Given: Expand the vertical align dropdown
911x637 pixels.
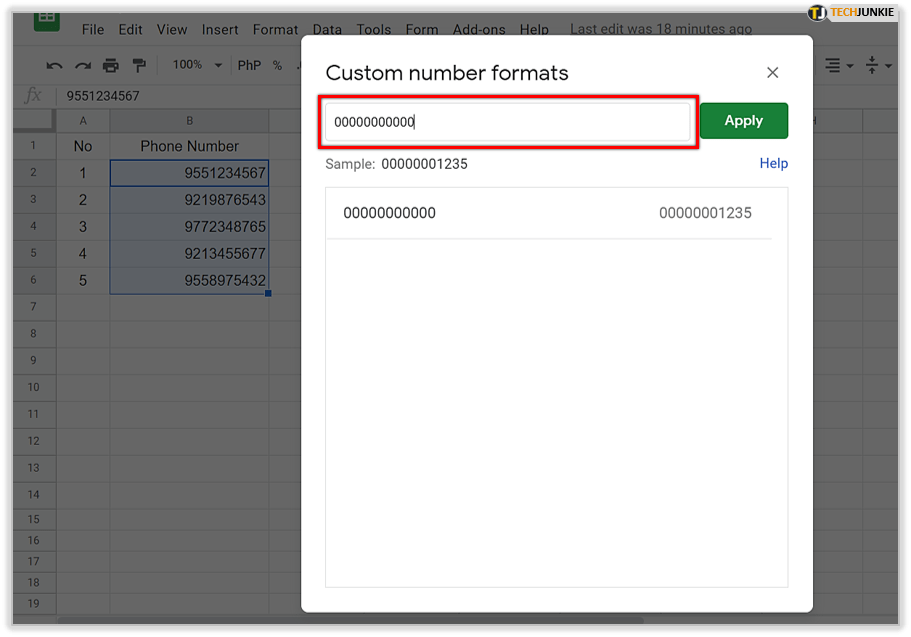Looking at the screenshot, I should (x=877, y=66).
